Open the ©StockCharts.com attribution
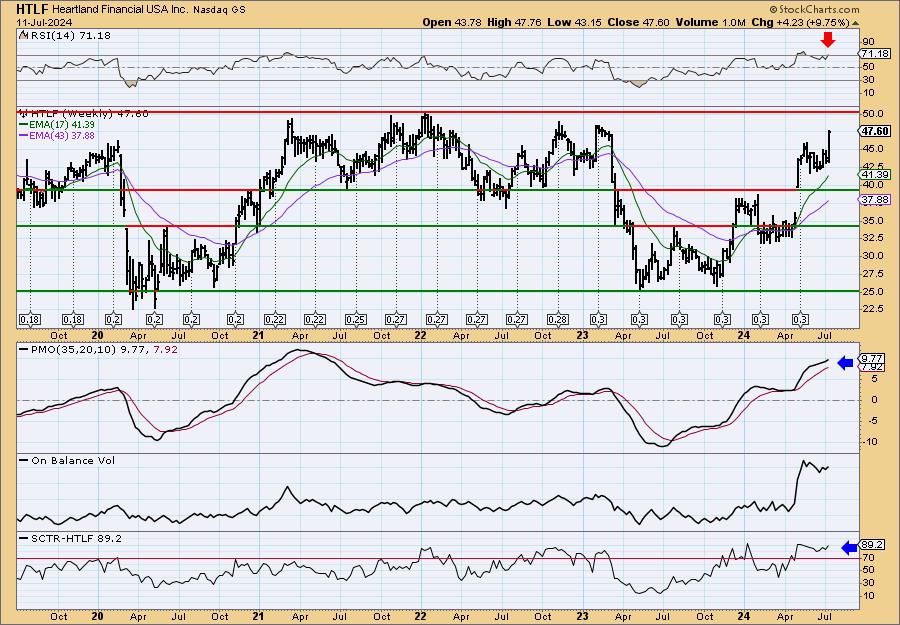The height and width of the screenshot is (625, 900). (x=814, y=9)
